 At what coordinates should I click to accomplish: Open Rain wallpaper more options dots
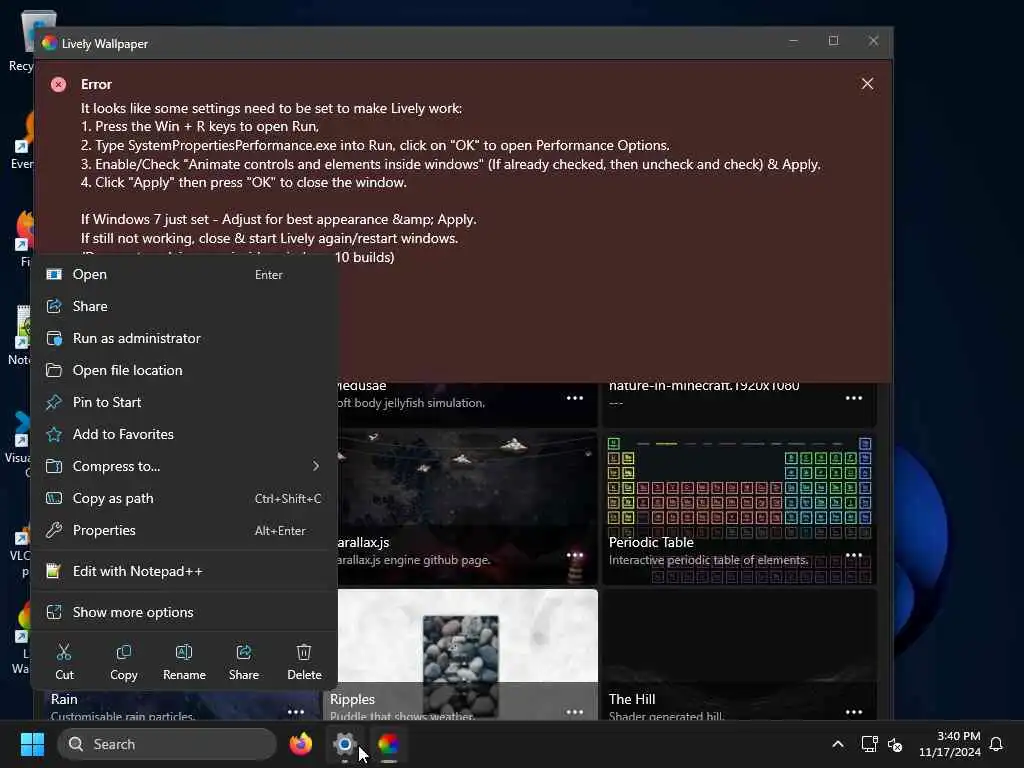coord(296,711)
